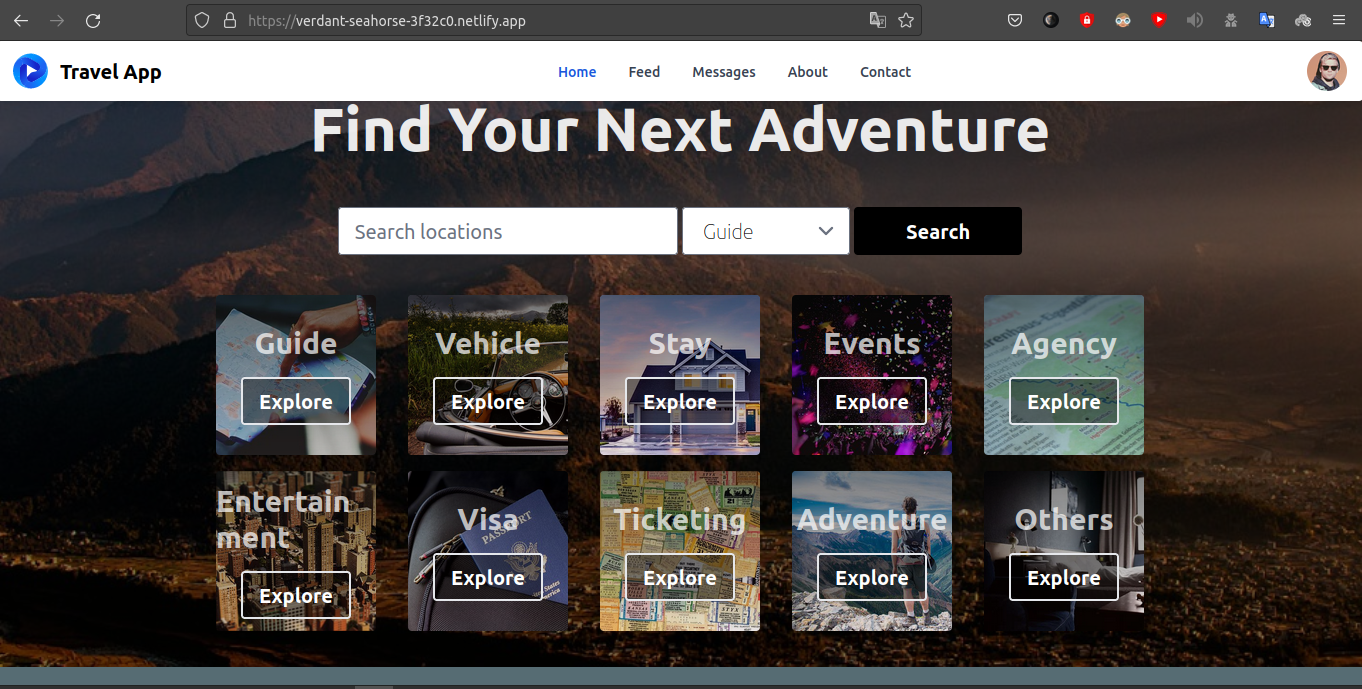Bookmark this page with the star
This screenshot has width=1362, height=689.
(906, 20)
